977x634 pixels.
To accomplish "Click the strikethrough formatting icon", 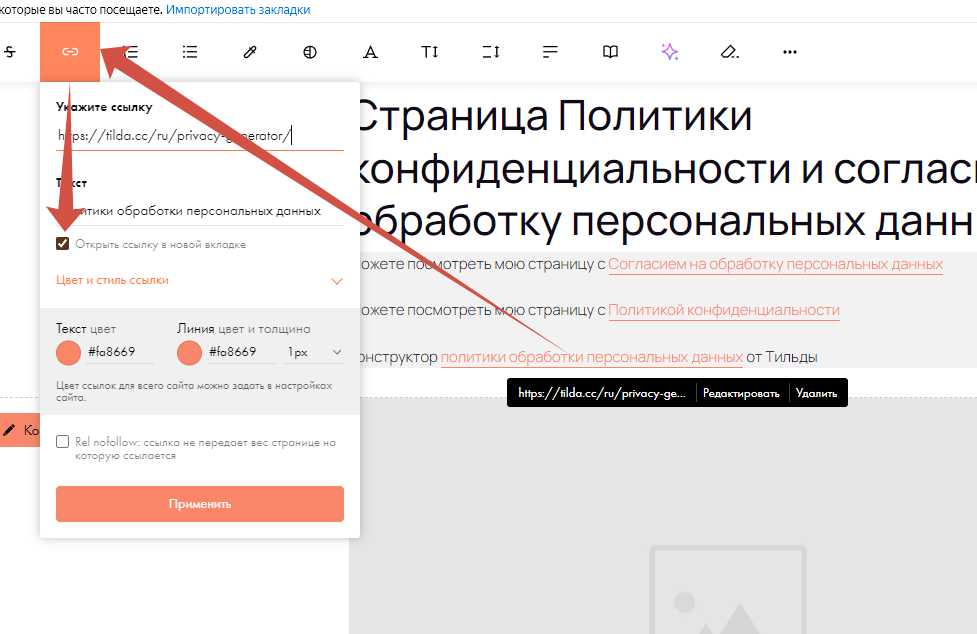I will tap(10, 52).
